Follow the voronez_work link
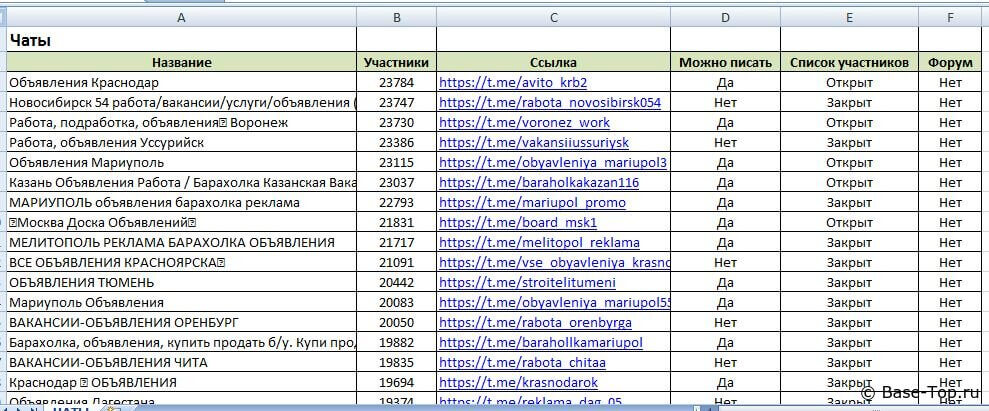 click(524, 122)
